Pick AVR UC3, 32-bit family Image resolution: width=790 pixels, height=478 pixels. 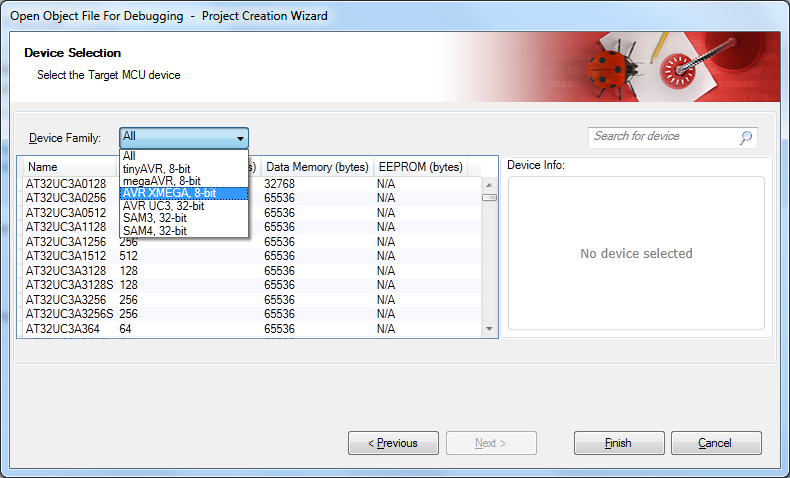(163, 206)
